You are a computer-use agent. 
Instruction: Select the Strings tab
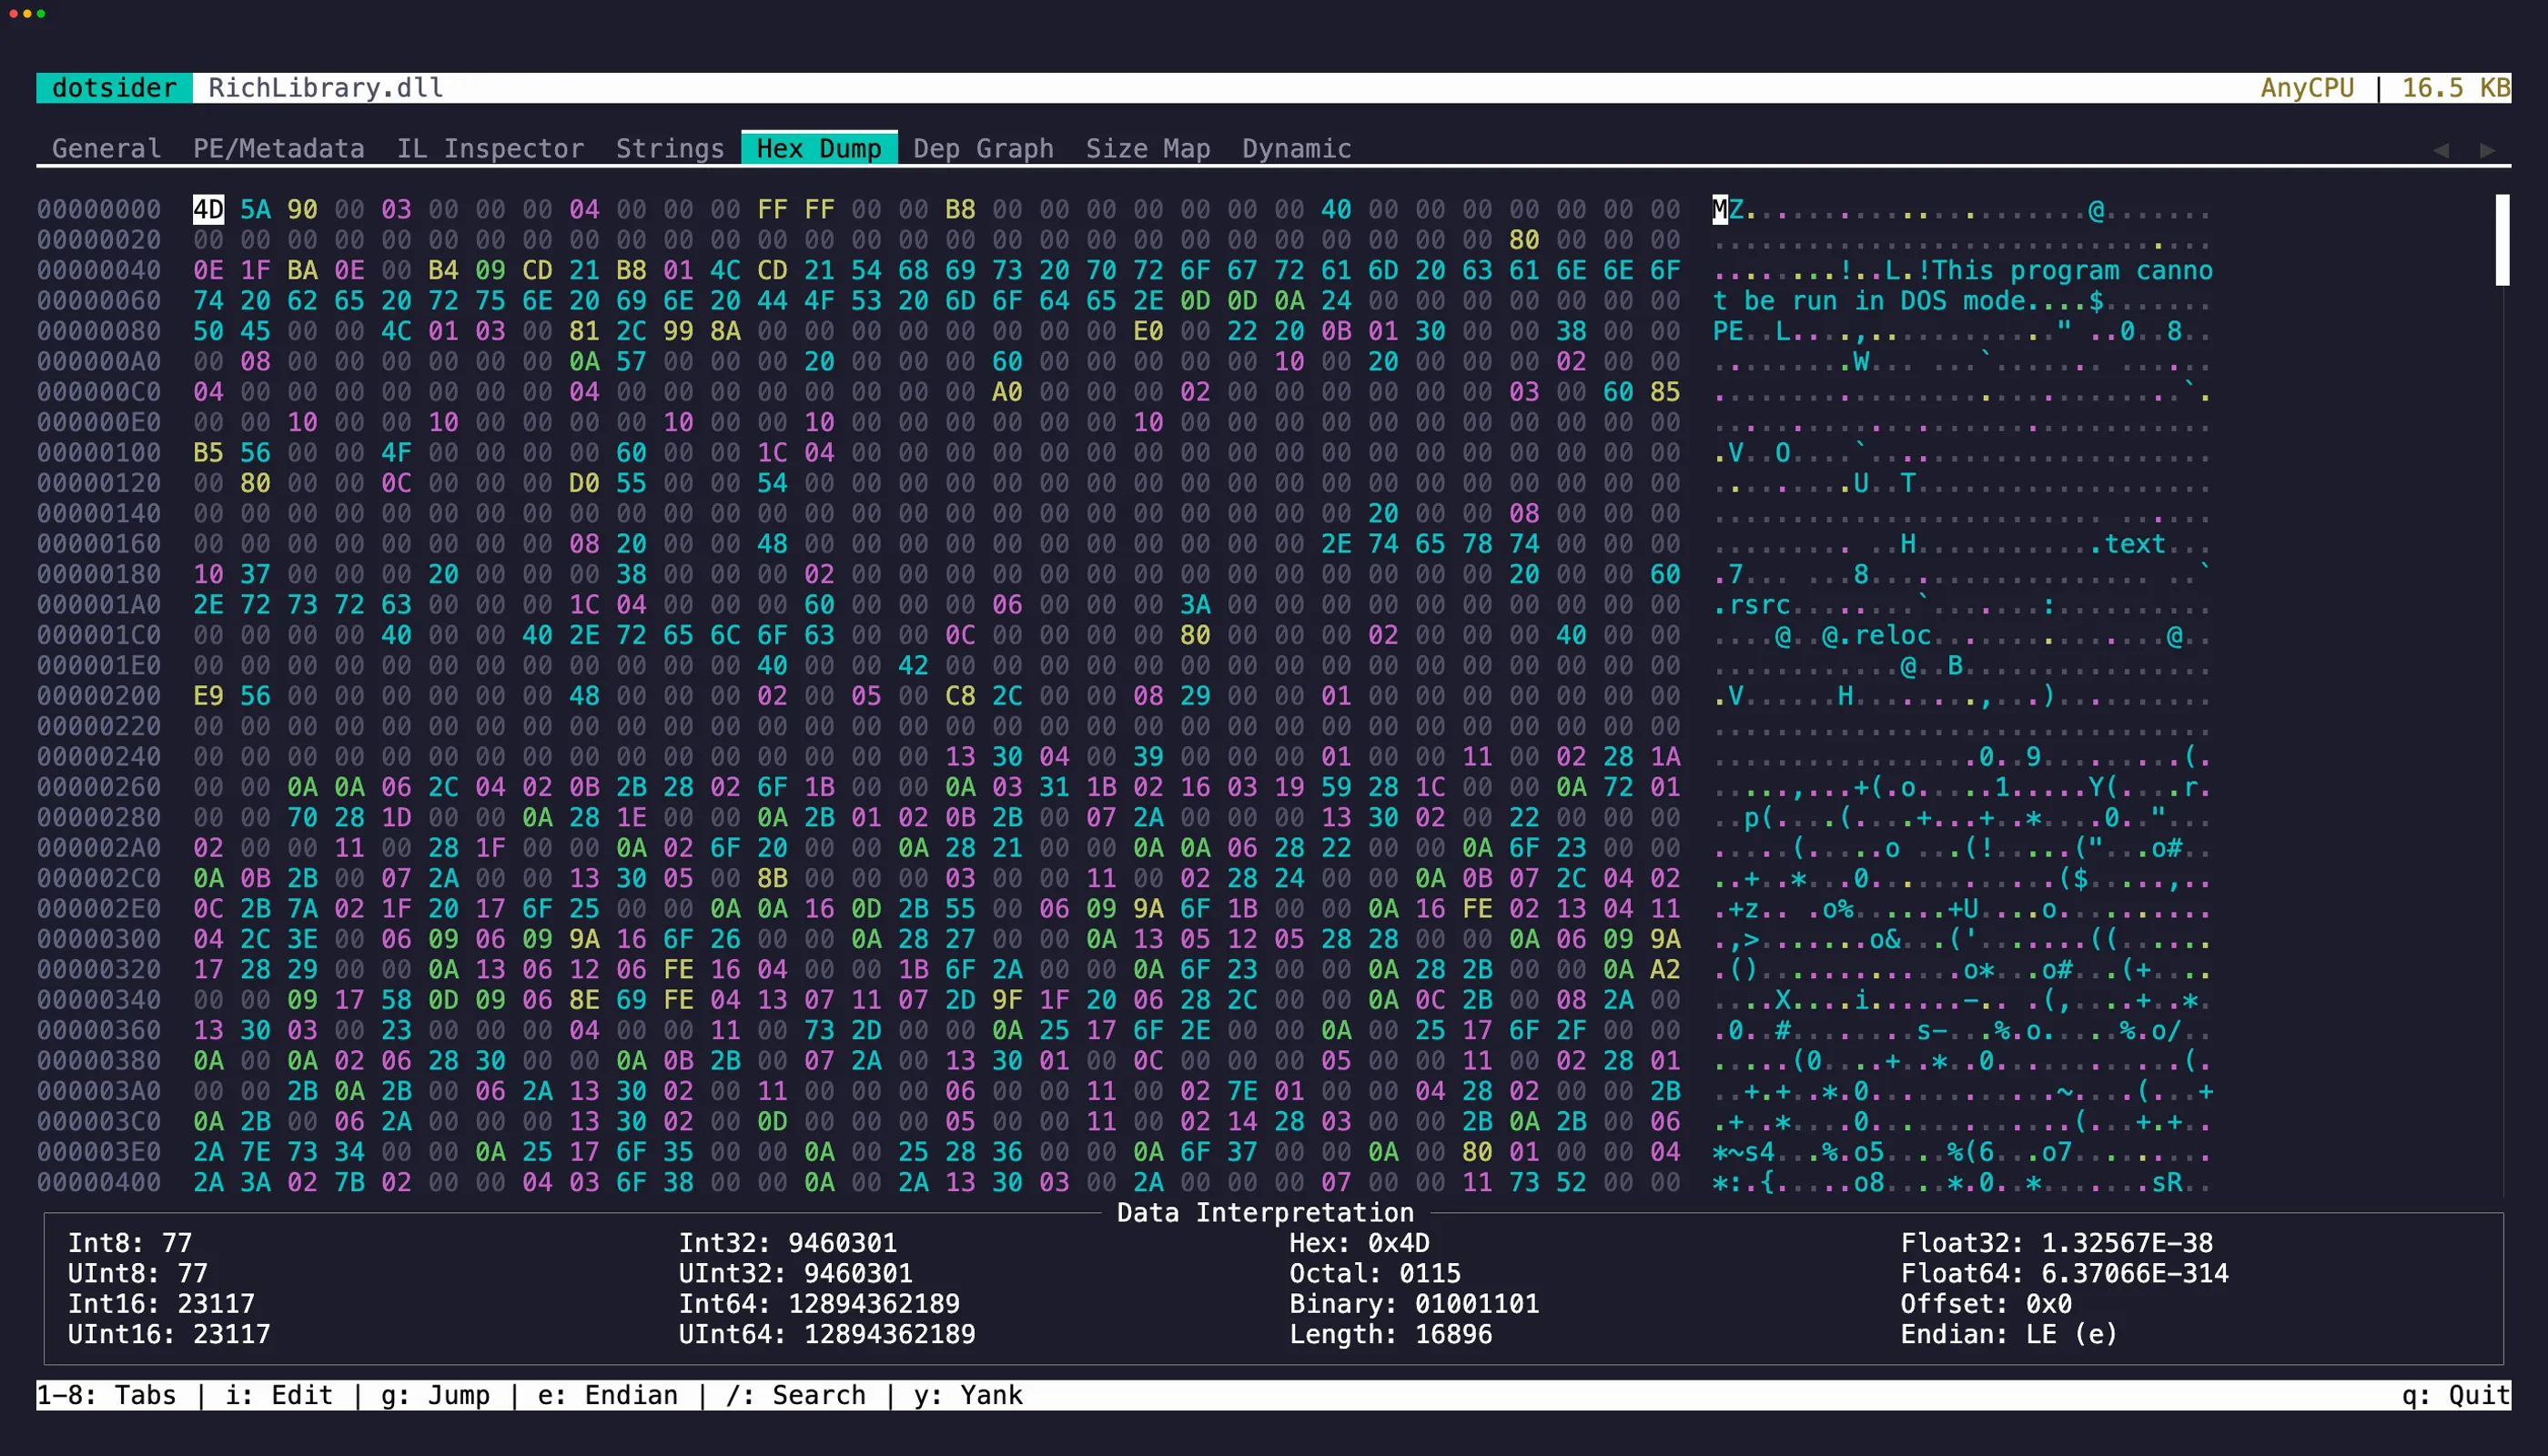[x=670, y=148]
